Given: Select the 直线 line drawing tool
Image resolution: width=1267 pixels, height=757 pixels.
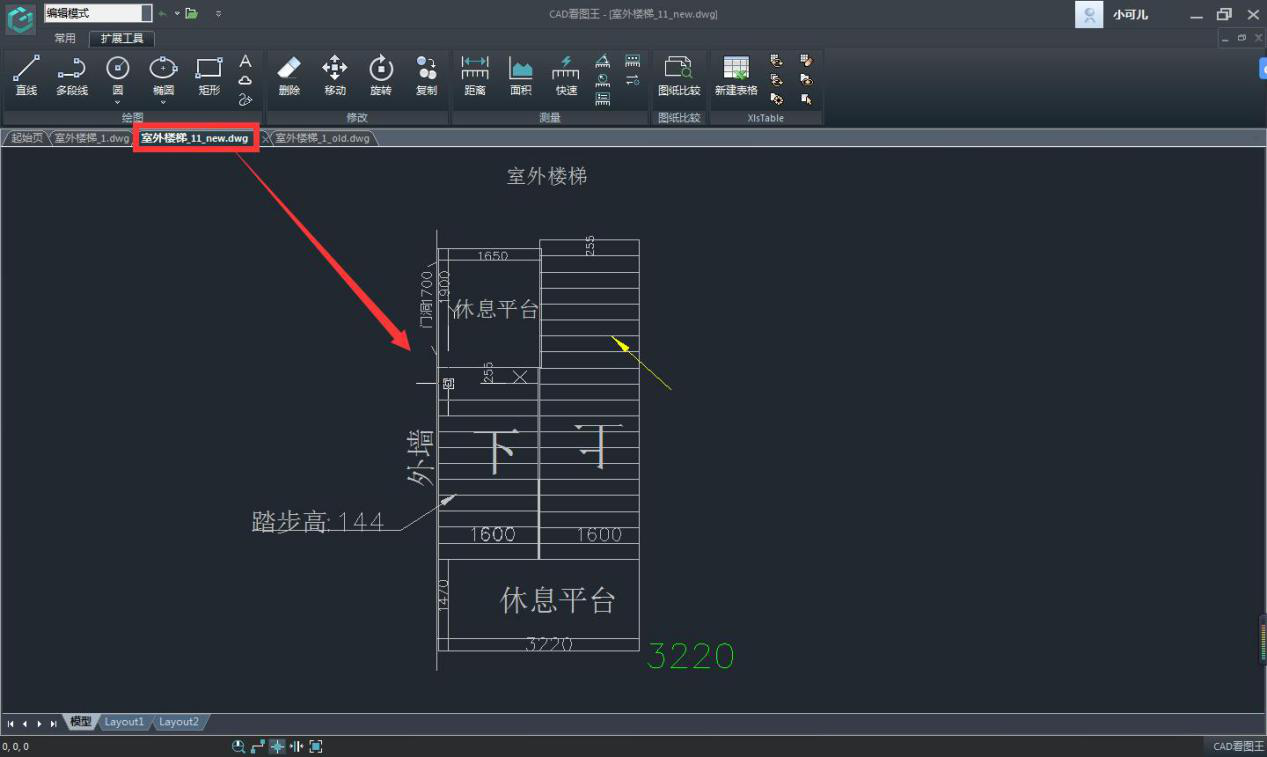Looking at the screenshot, I should click(26, 75).
